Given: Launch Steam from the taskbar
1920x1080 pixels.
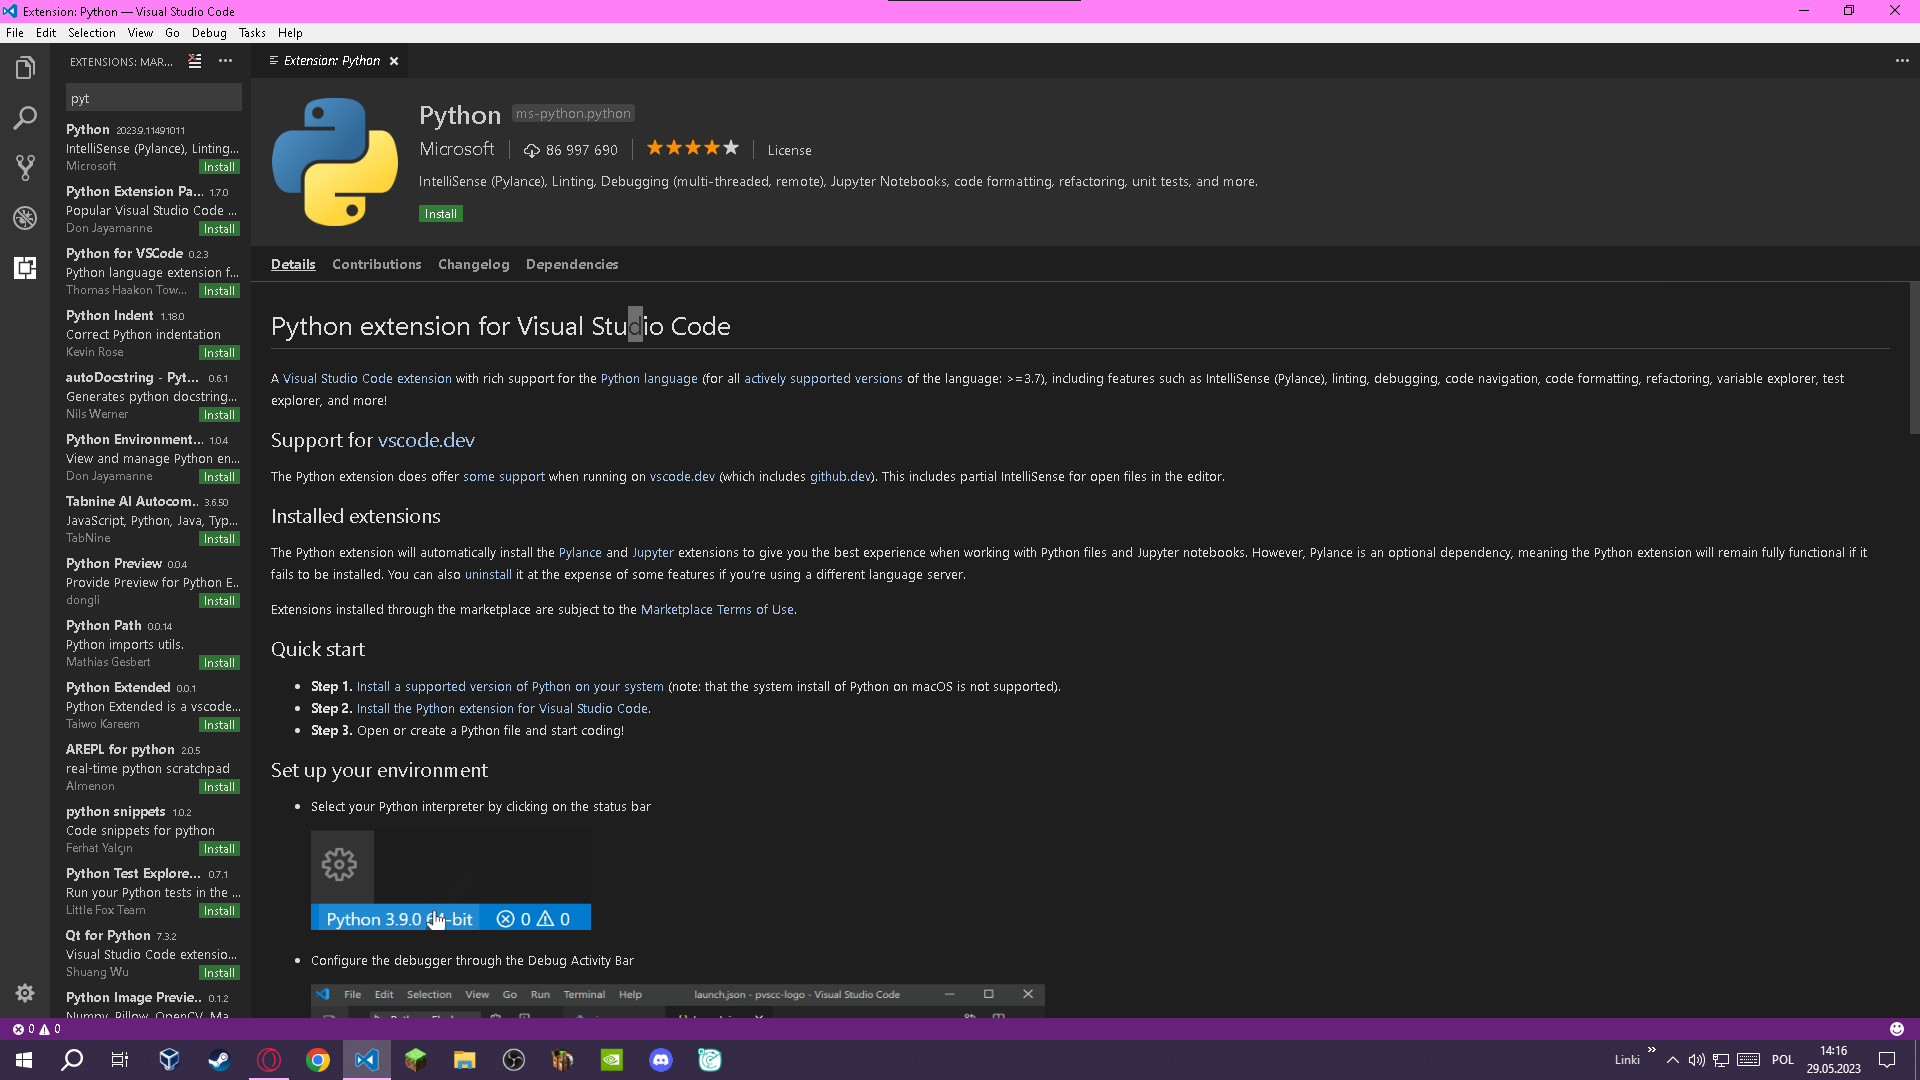Looking at the screenshot, I should tap(219, 1060).
